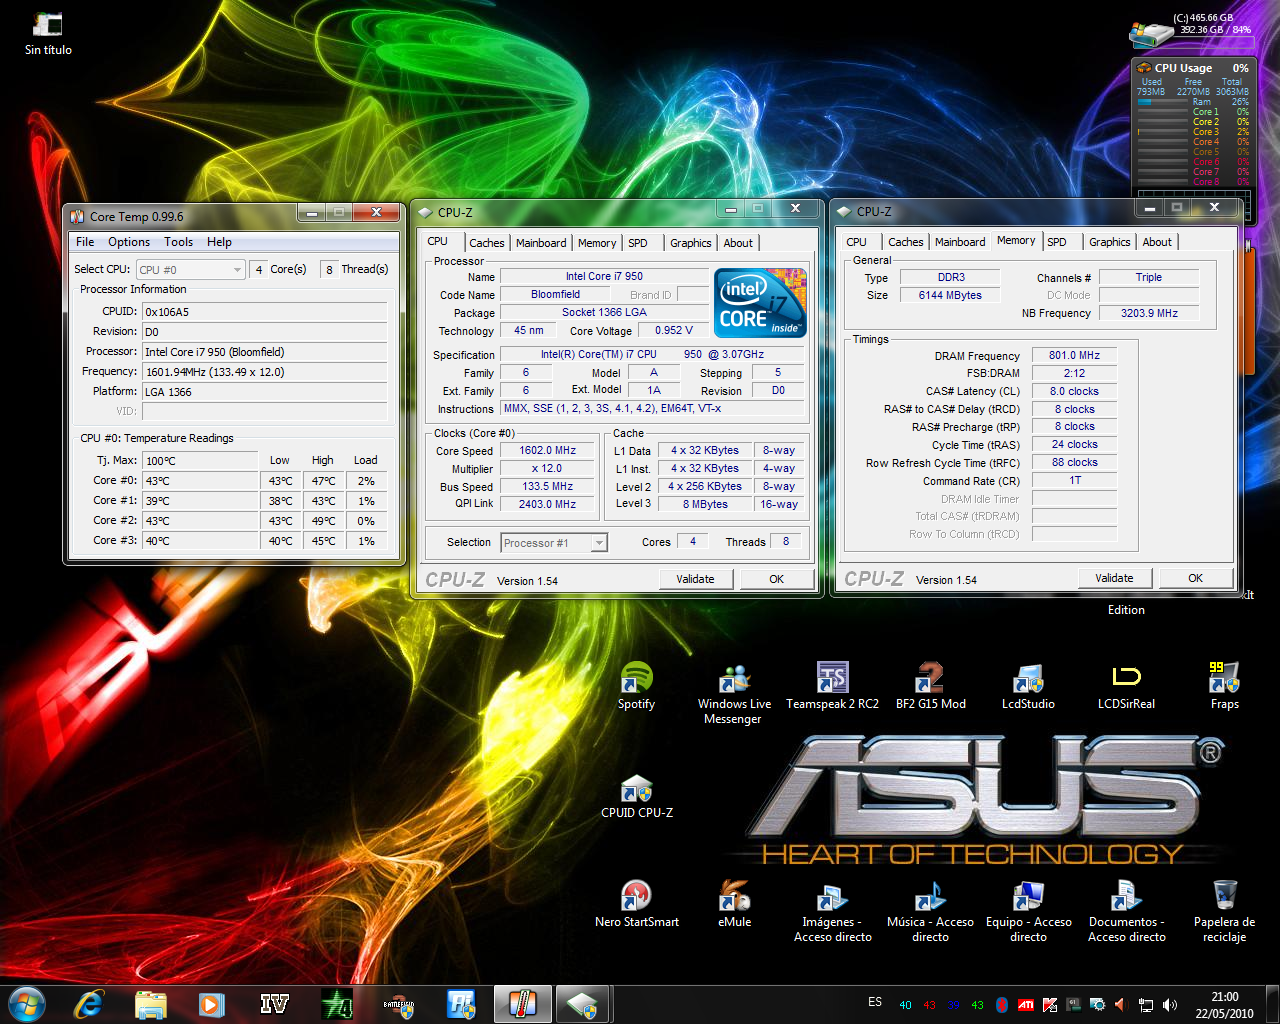Click the Windows Start orb

click(x=26, y=1003)
